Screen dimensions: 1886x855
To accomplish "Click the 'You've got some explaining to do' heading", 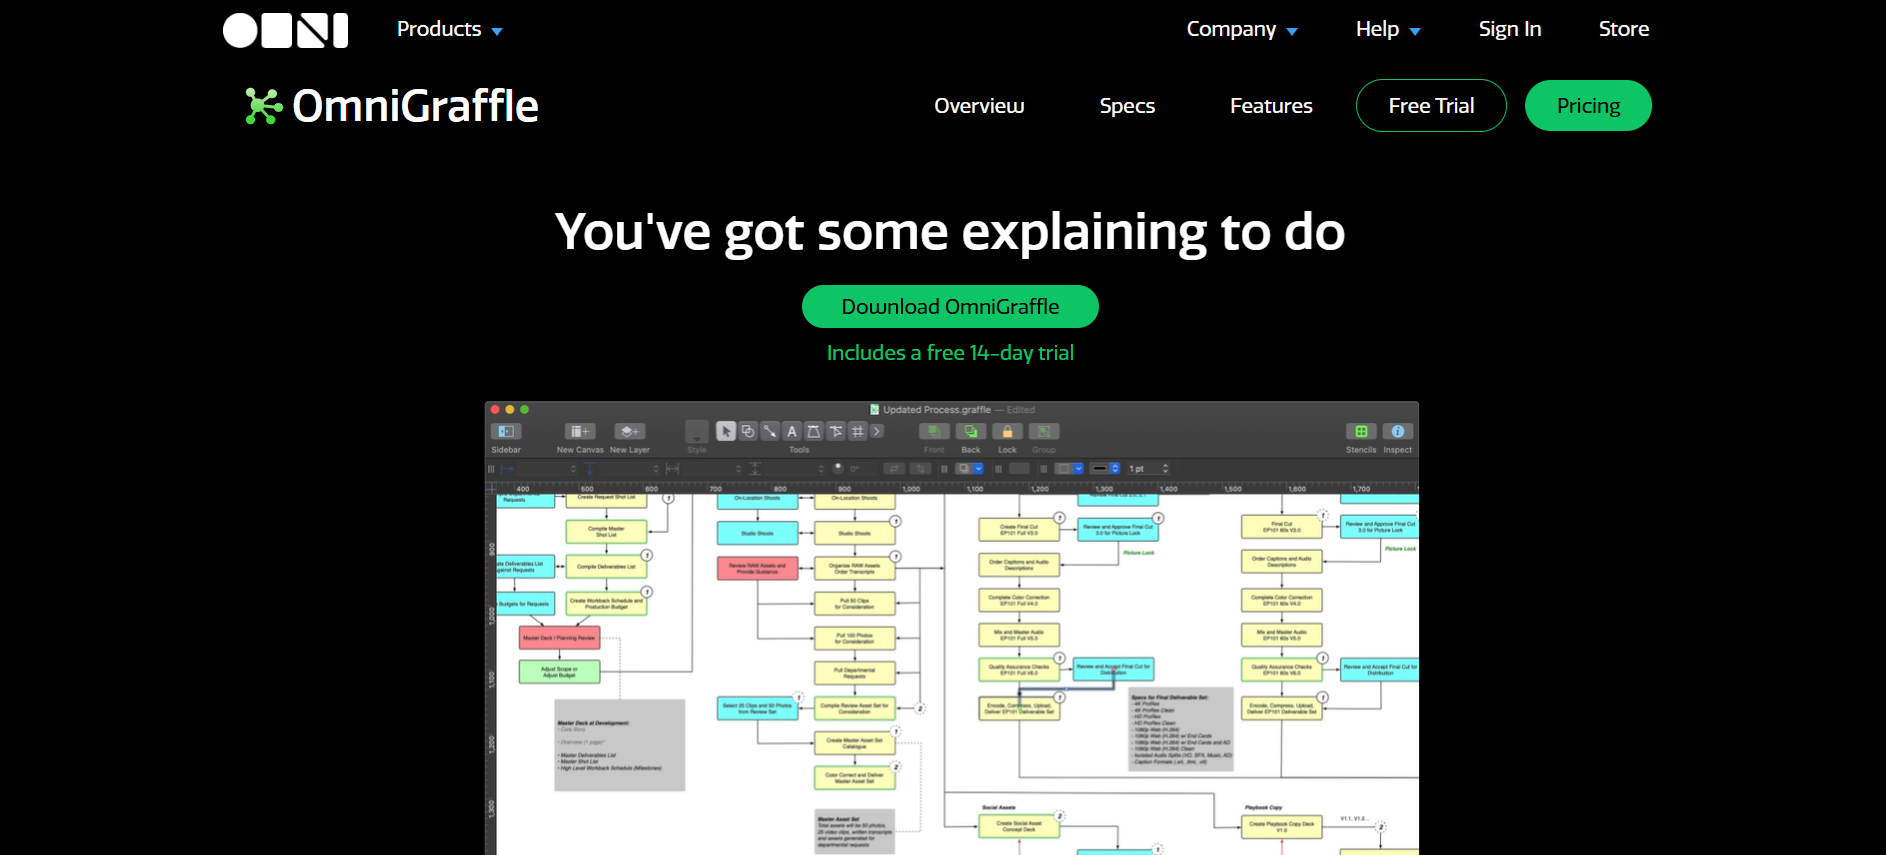I will coord(950,232).
